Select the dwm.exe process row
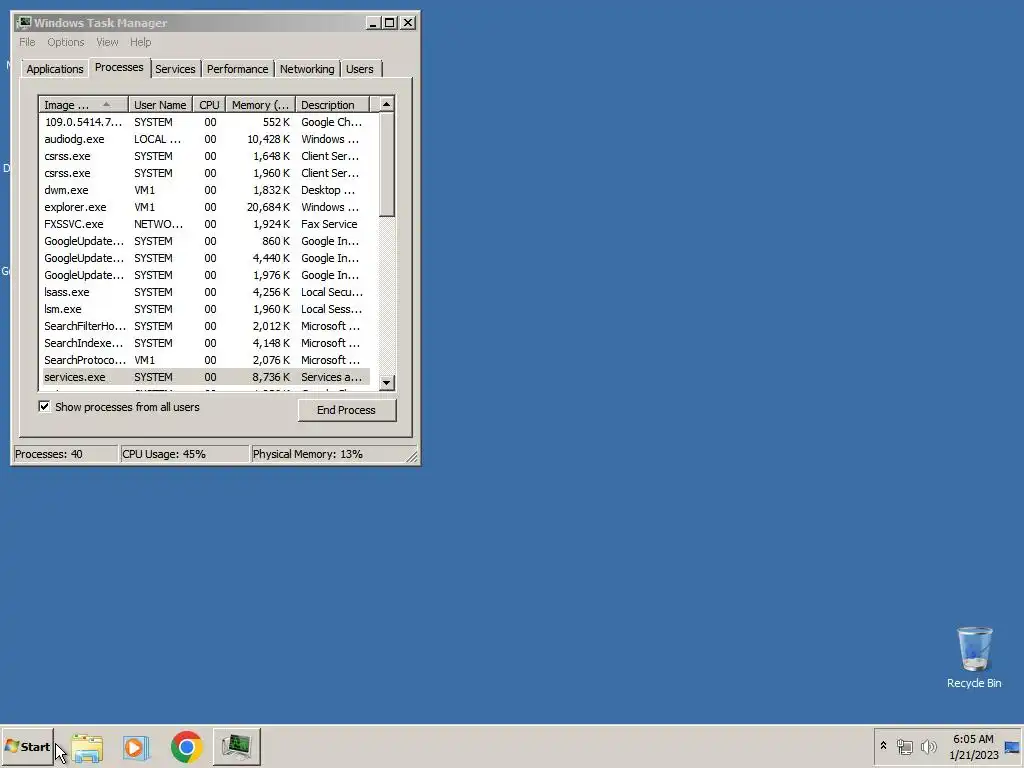 point(206,190)
